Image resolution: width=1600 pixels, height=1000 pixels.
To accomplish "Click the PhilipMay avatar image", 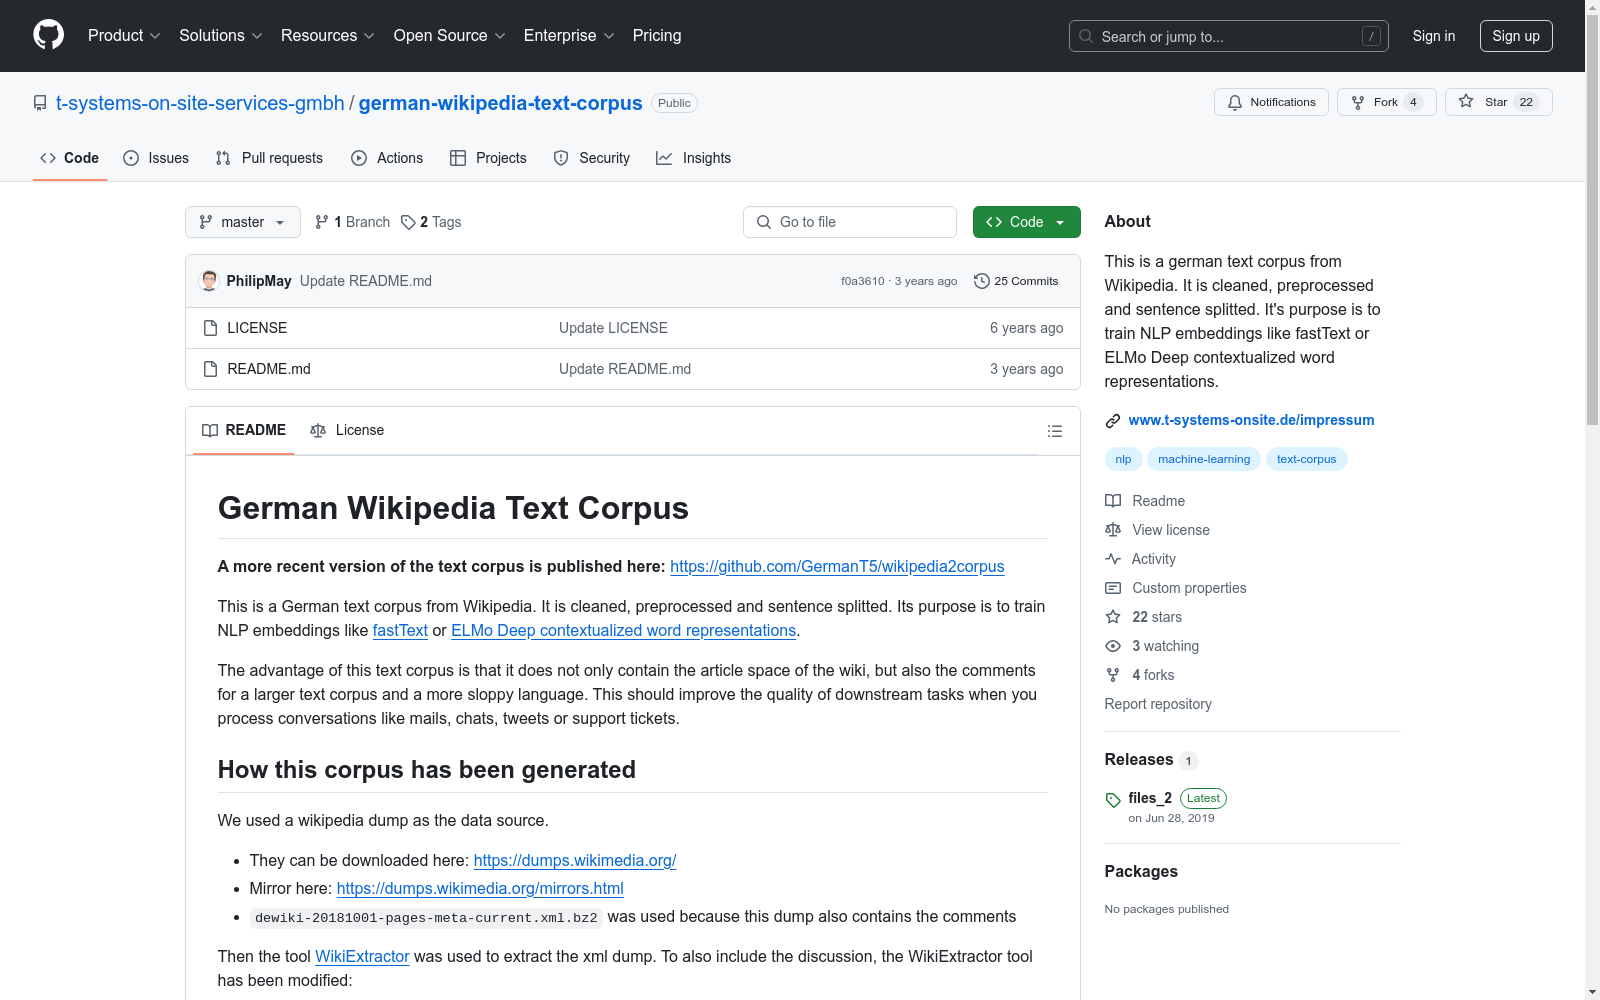I will click(209, 281).
